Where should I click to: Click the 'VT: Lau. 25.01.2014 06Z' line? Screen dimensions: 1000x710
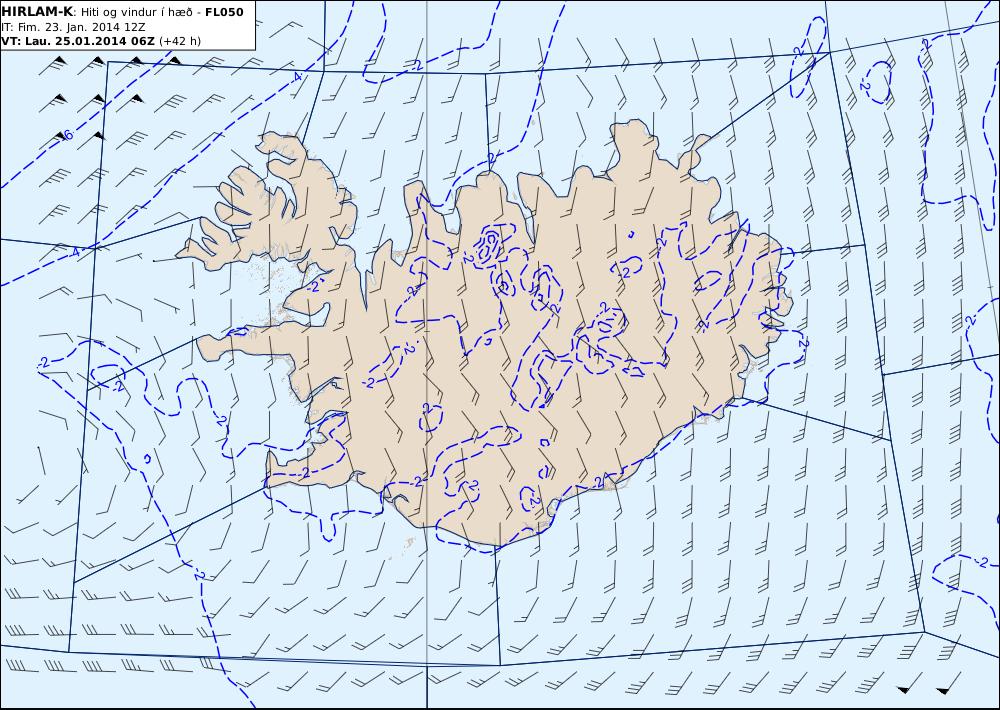[x=78, y=41]
